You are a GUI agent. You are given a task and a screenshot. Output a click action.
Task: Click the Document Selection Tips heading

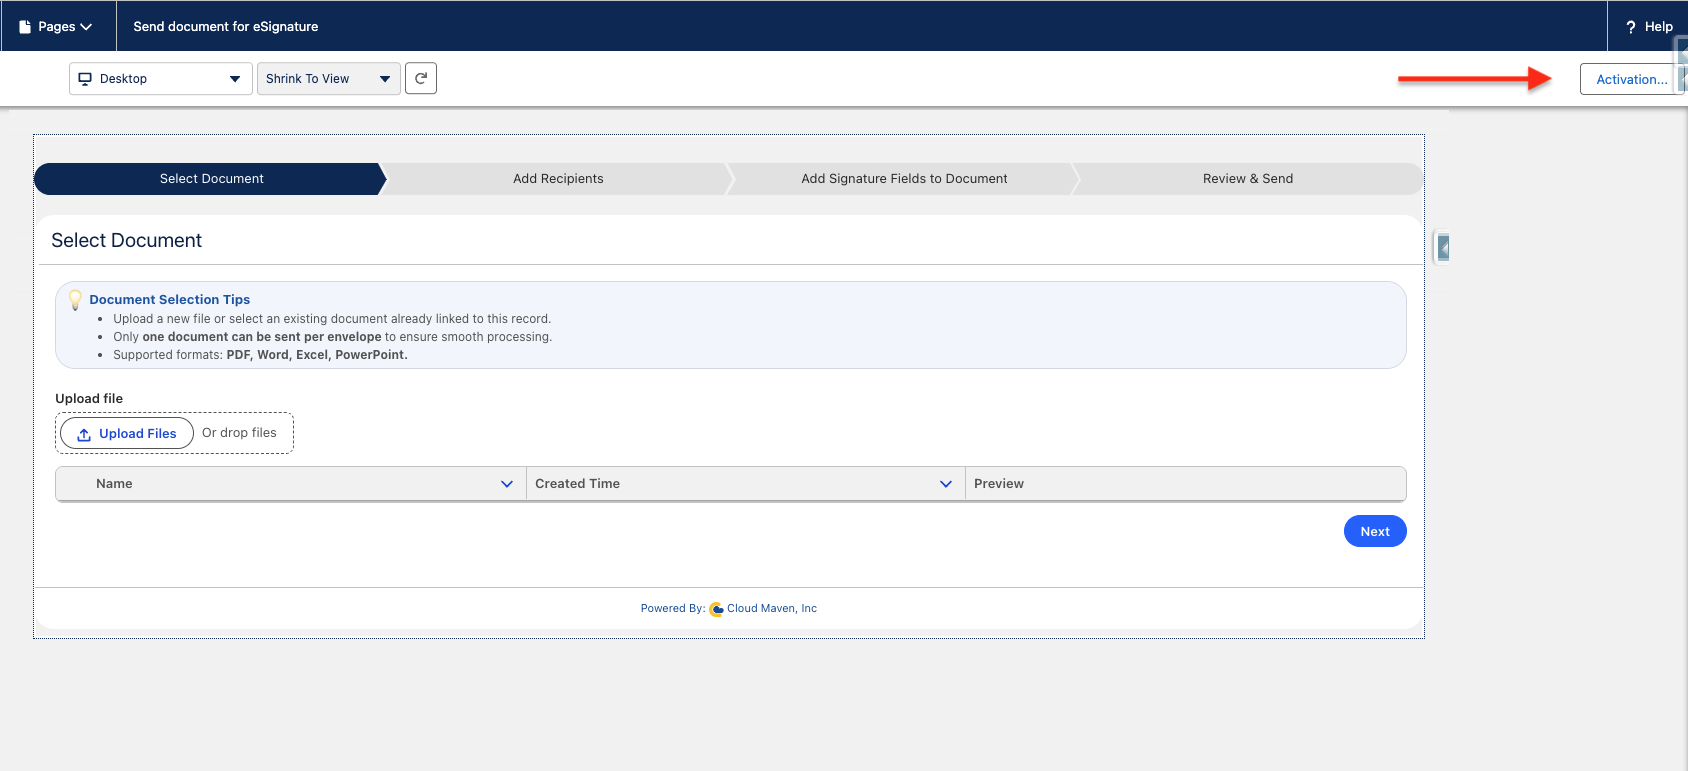[x=170, y=299]
